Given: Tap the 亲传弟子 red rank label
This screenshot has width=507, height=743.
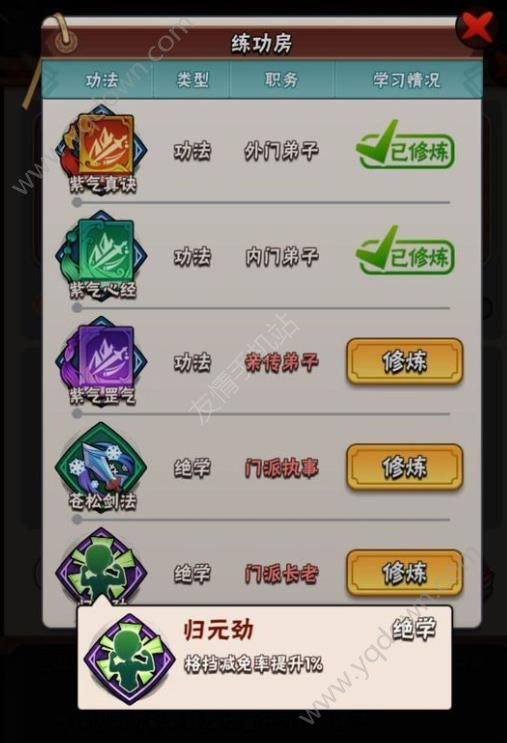Looking at the screenshot, I should [281, 362].
